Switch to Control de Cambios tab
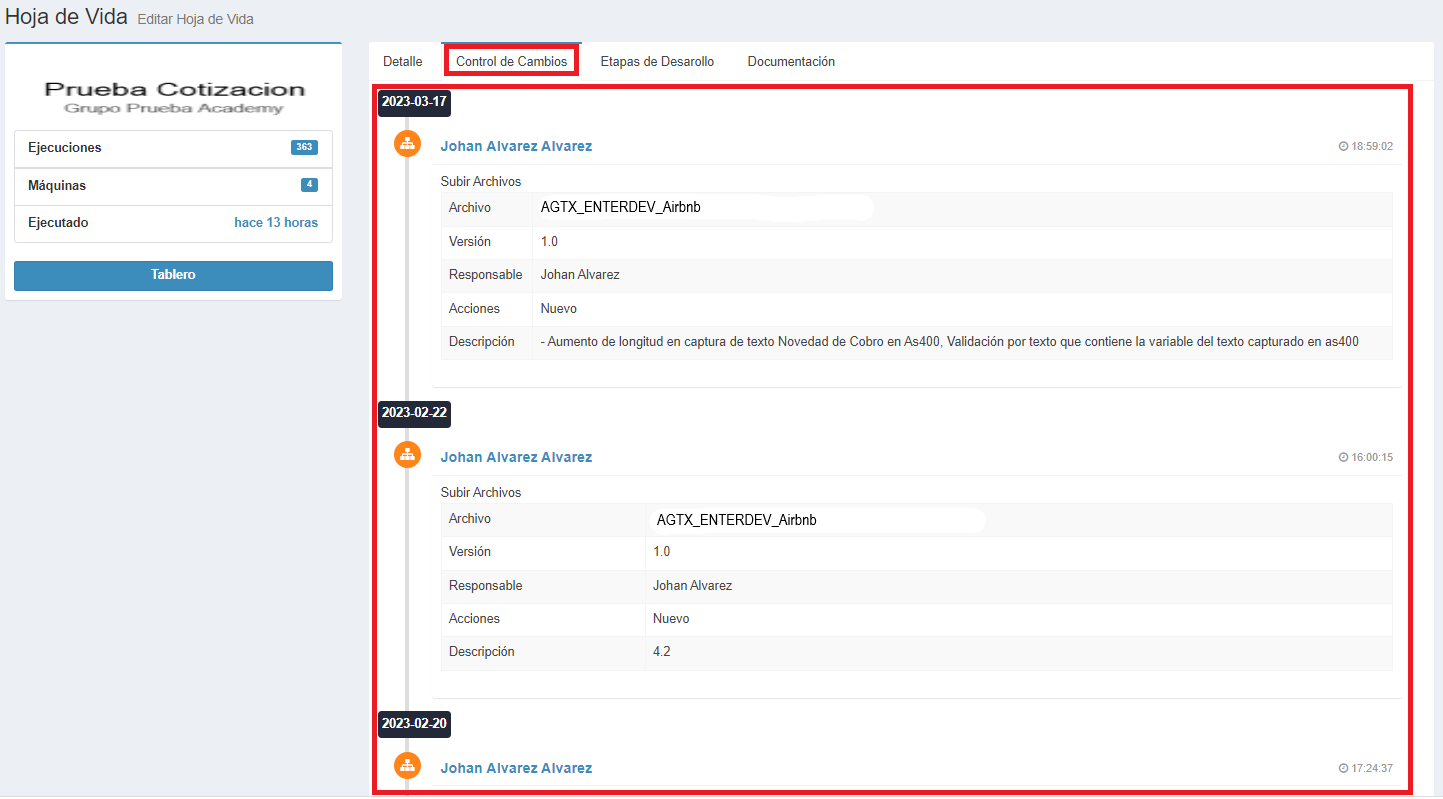The width and height of the screenshot is (1443, 799). (x=511, y=61)
